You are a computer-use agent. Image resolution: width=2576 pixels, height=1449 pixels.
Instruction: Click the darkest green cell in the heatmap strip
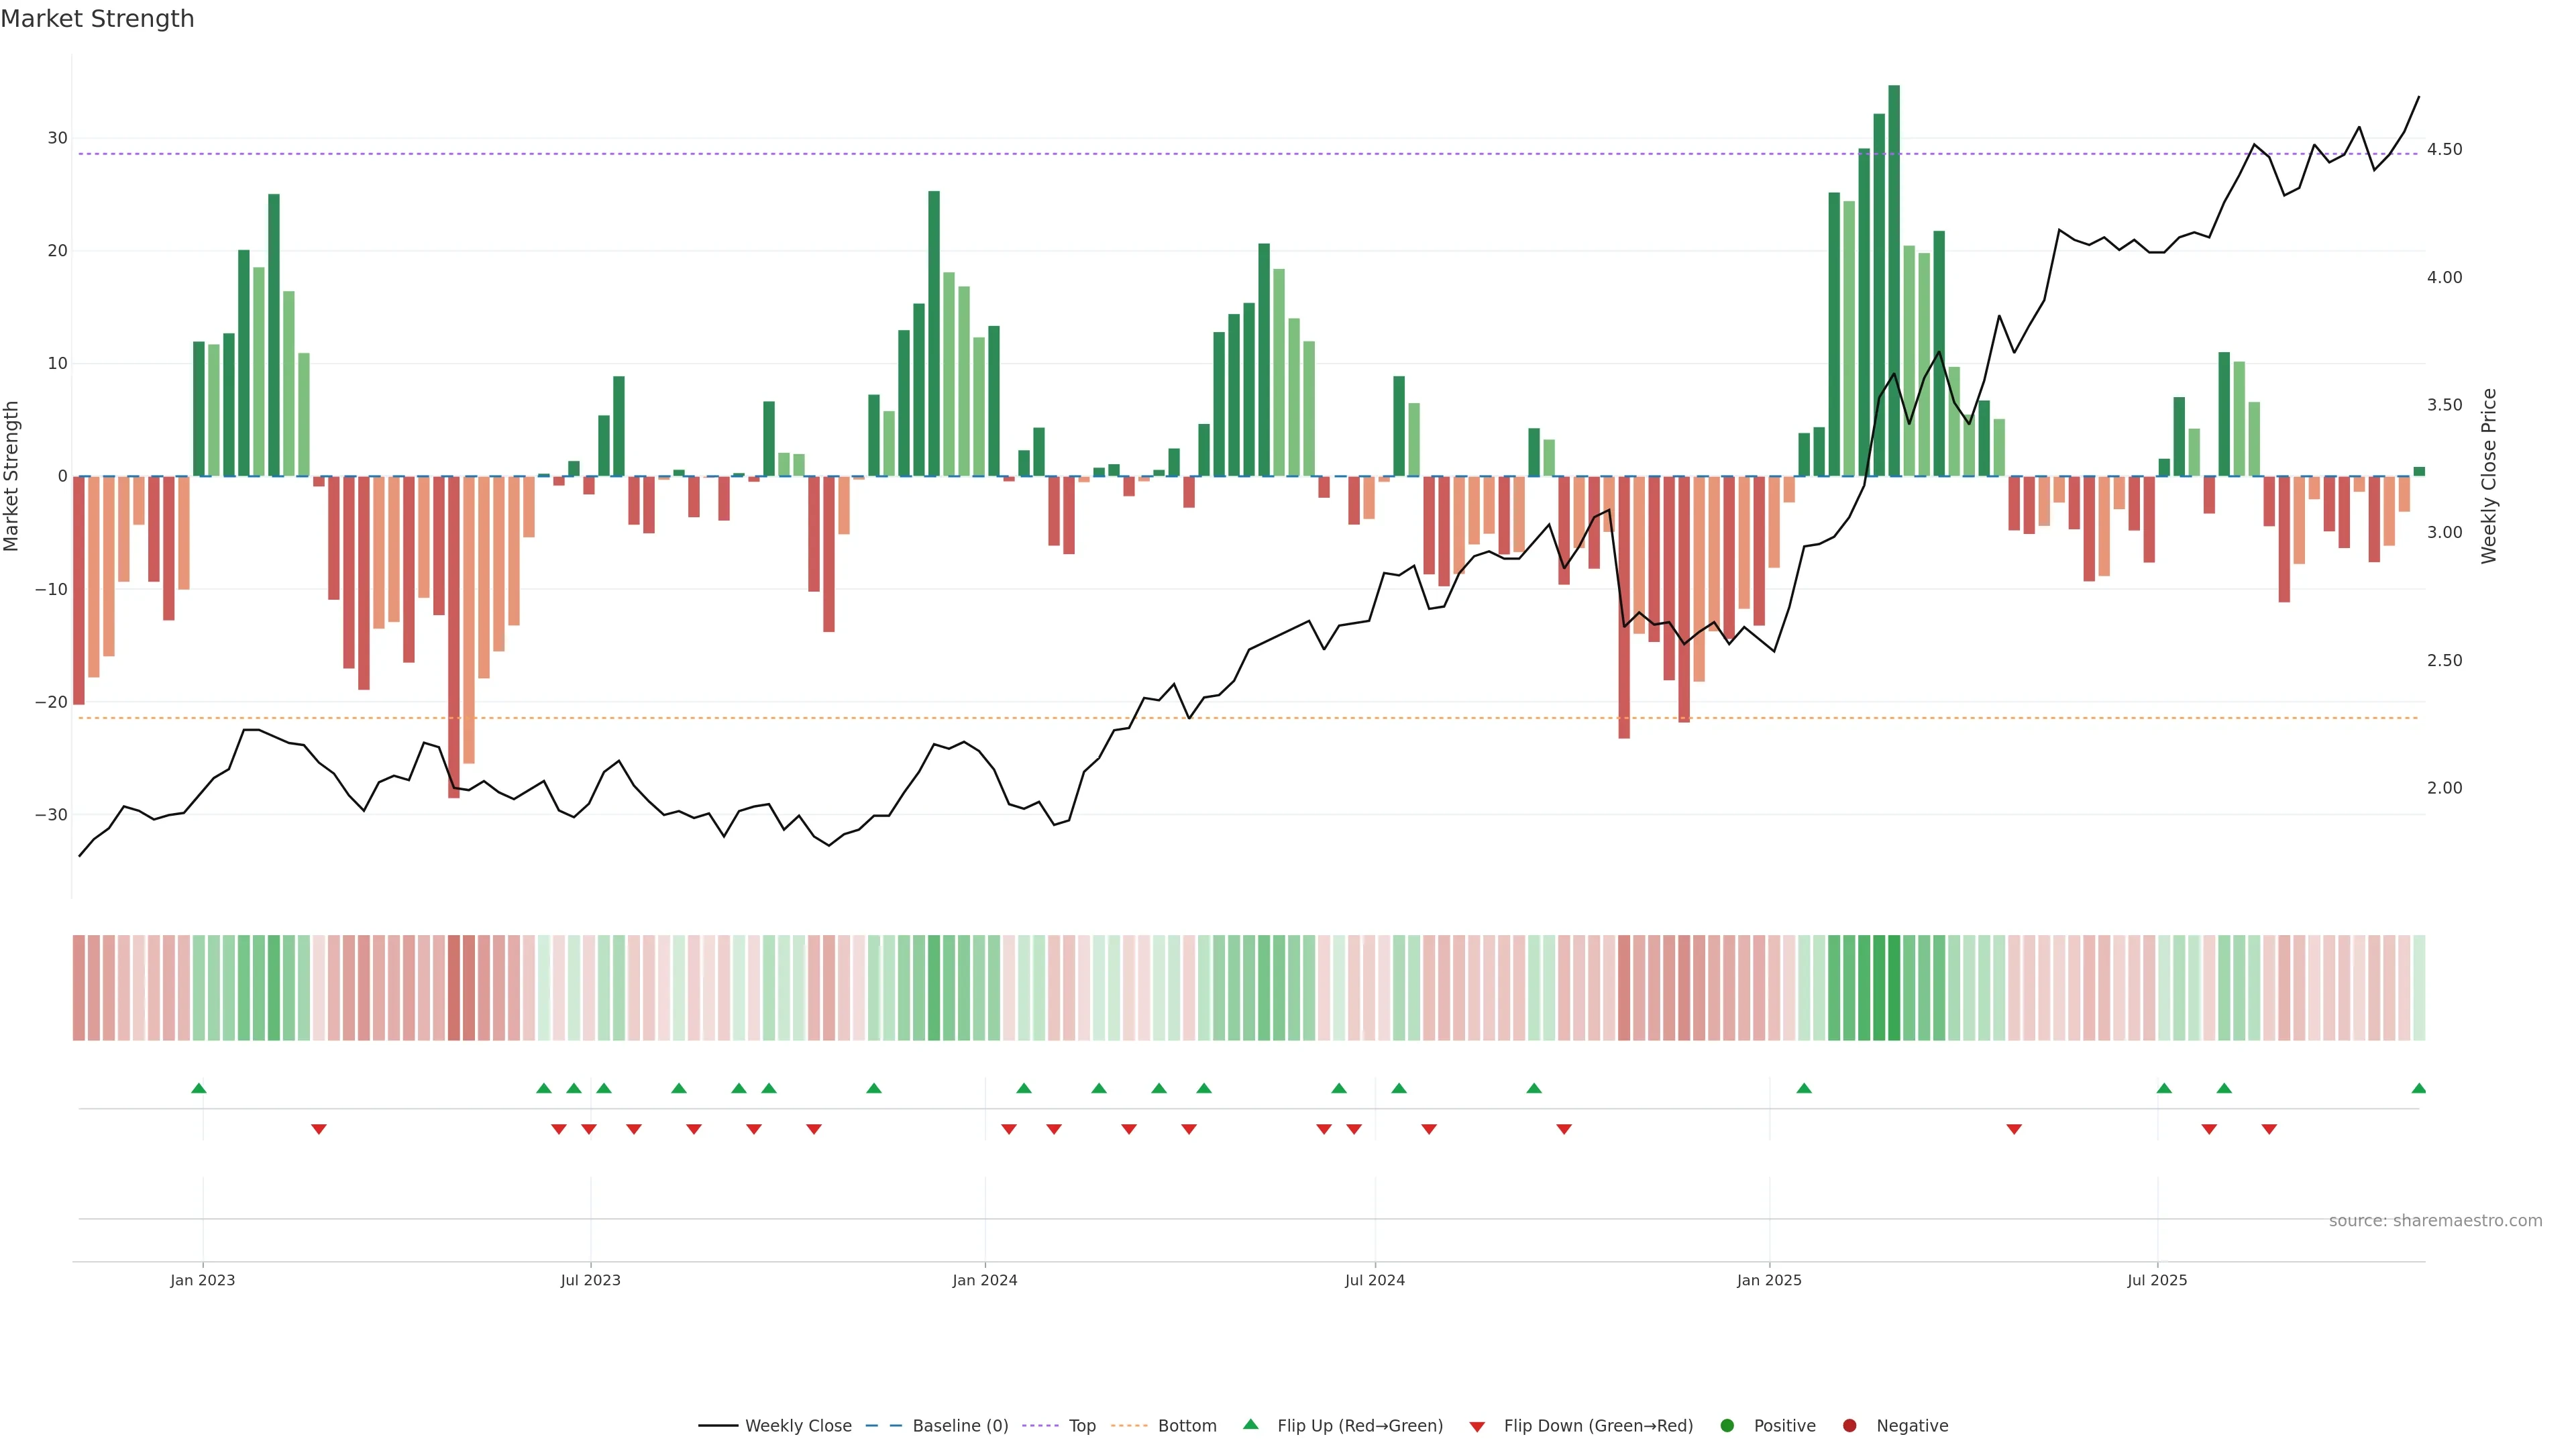[x=1894, y=988]
